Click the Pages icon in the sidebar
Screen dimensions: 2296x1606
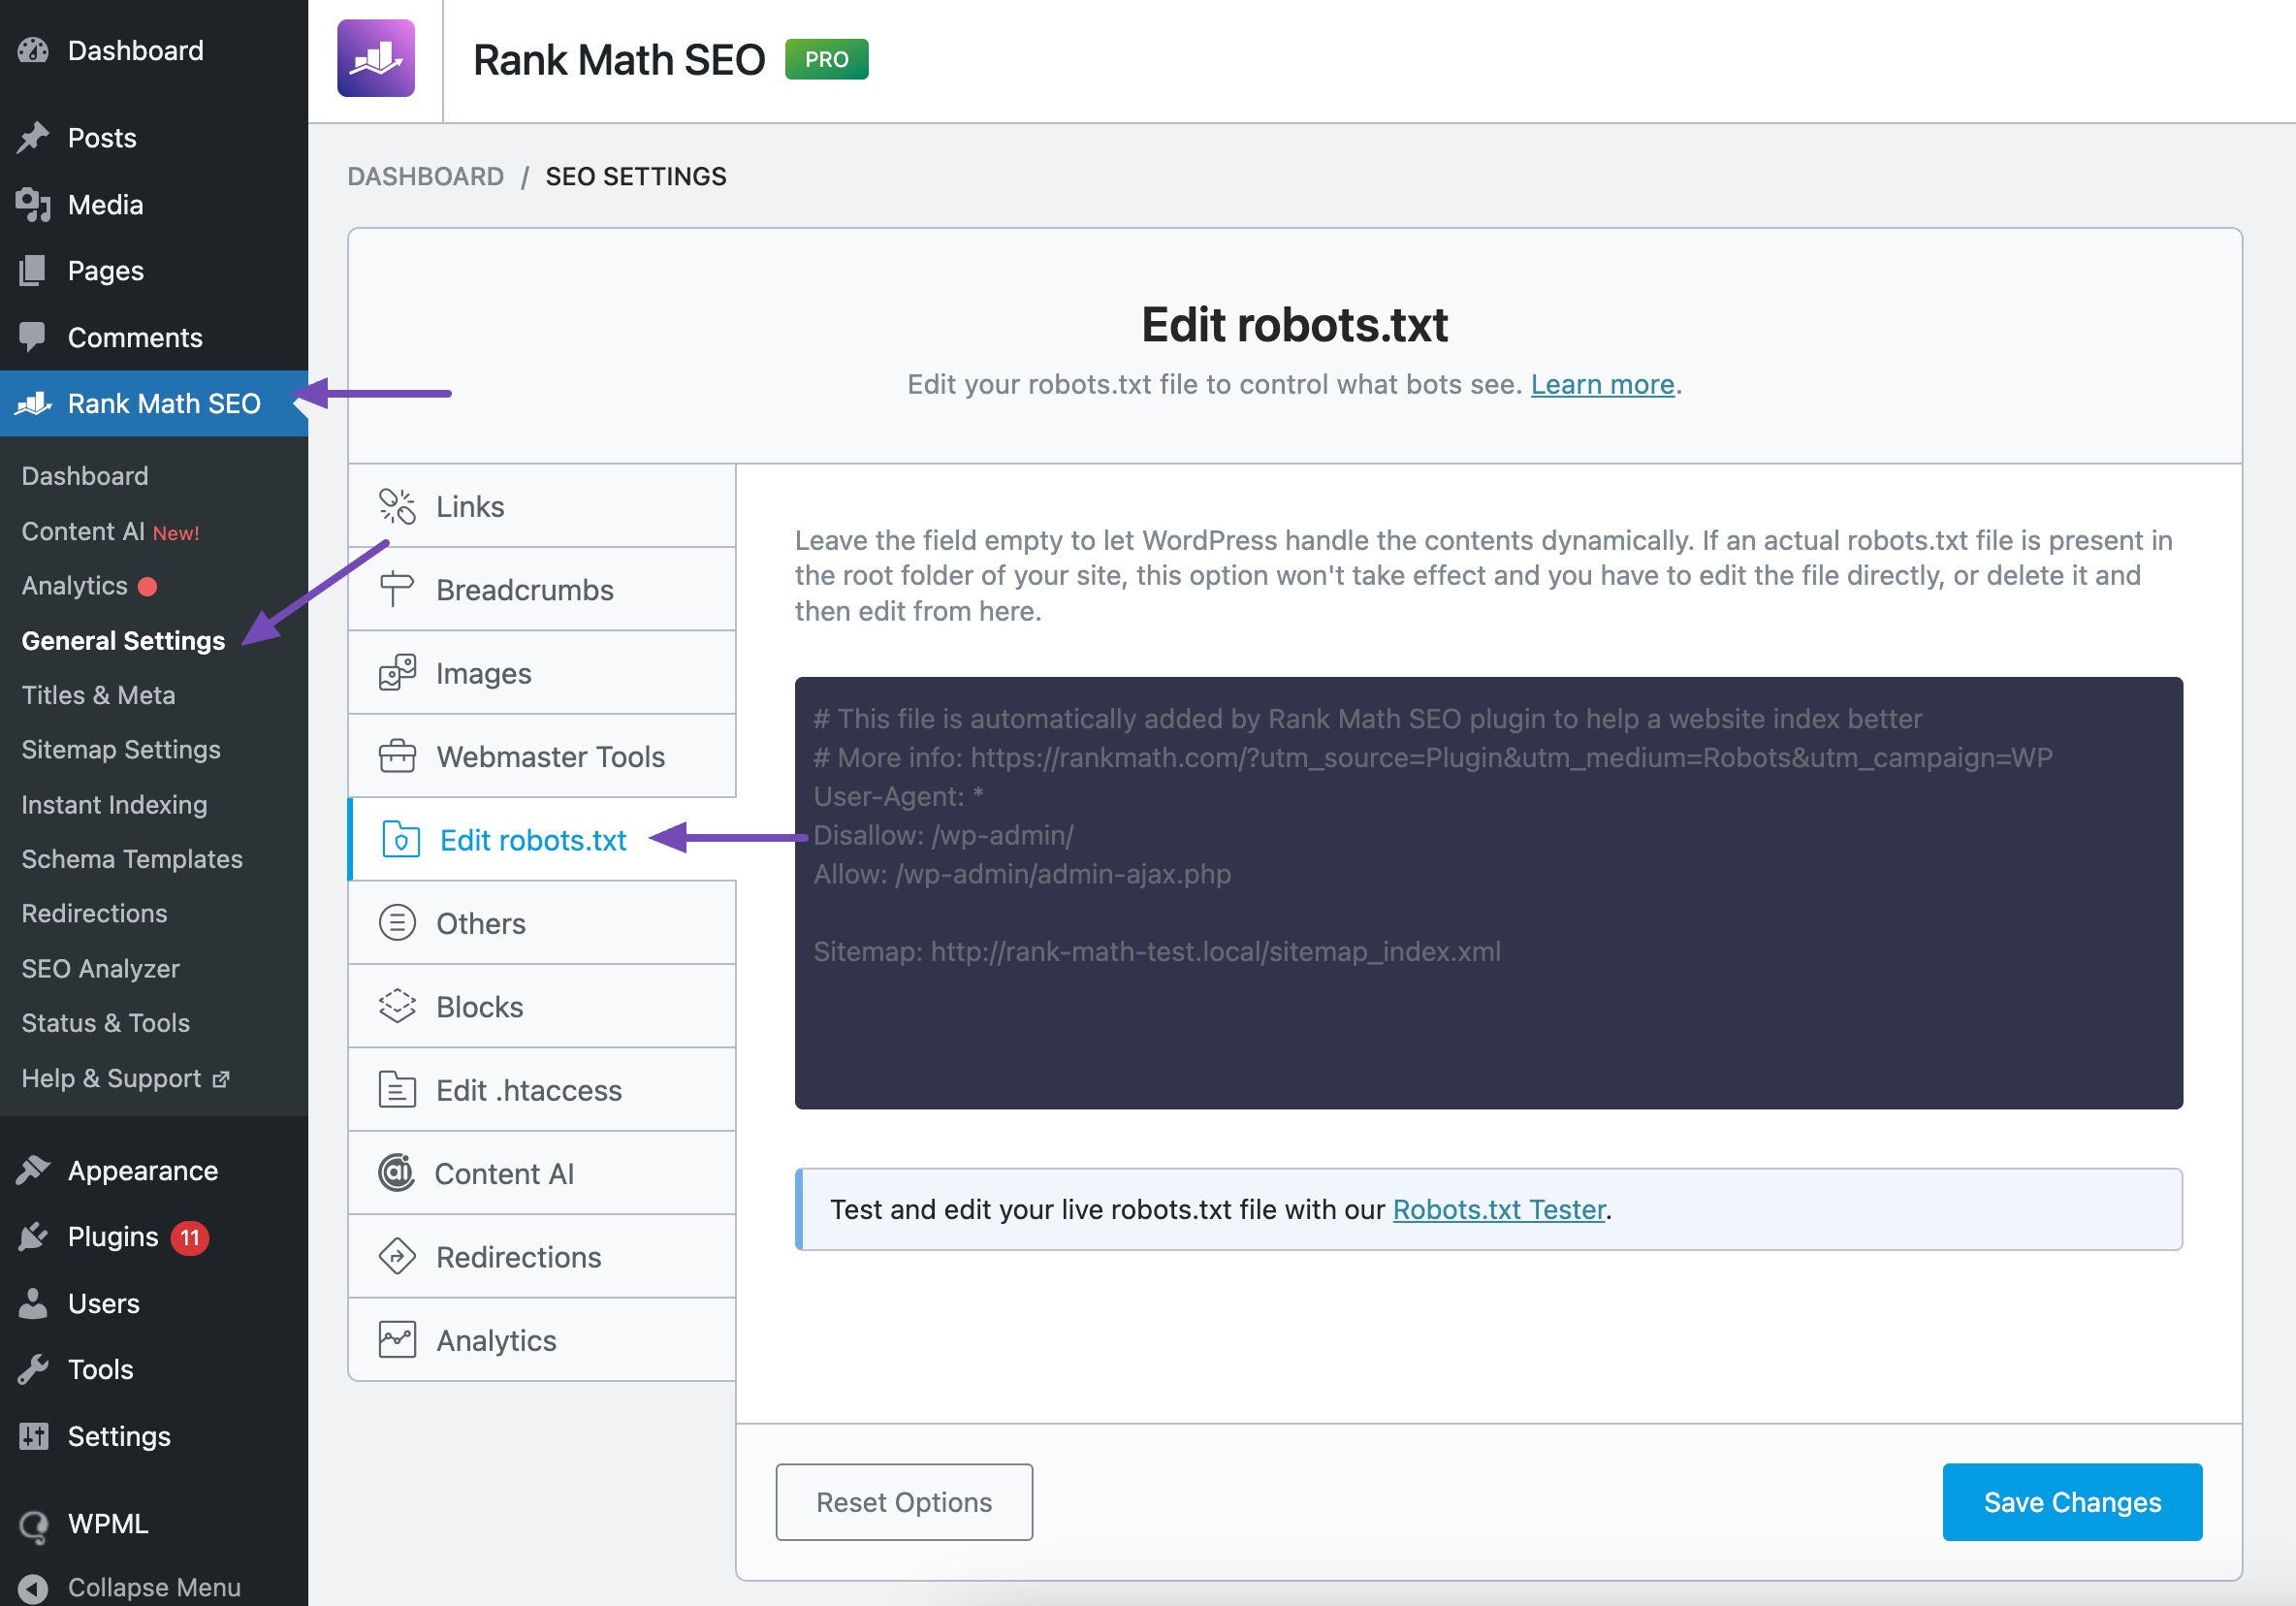pyautogui.click(x=33, y=270)
